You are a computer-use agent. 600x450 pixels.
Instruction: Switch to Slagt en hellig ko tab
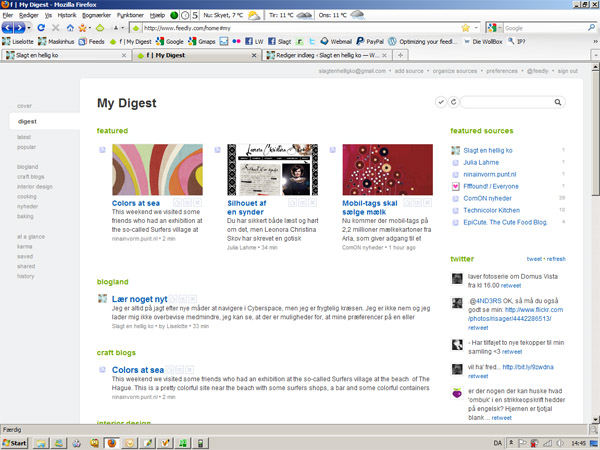coord(67,55)
